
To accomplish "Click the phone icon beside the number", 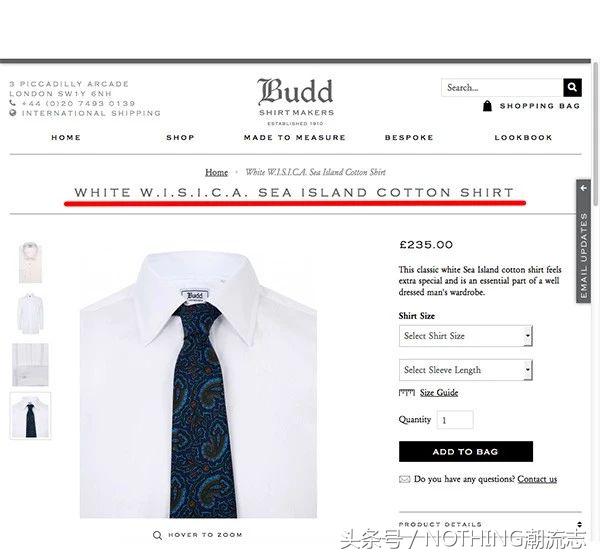I will (x=13, y=103).
